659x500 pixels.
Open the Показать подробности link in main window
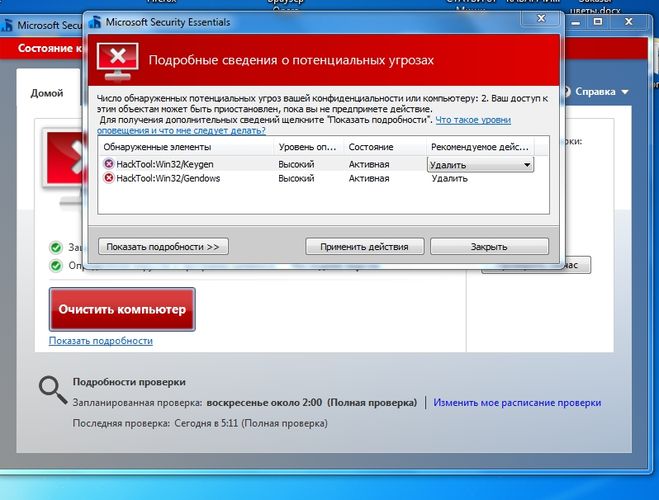point(101,341)
